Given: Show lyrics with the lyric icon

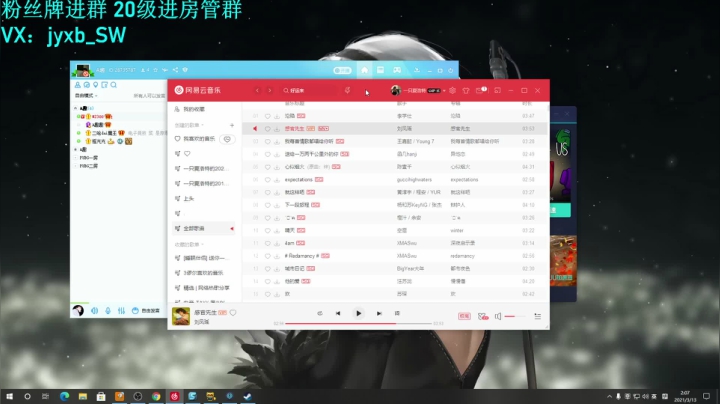Looking at the screenshot, I should tap(397, 314).
